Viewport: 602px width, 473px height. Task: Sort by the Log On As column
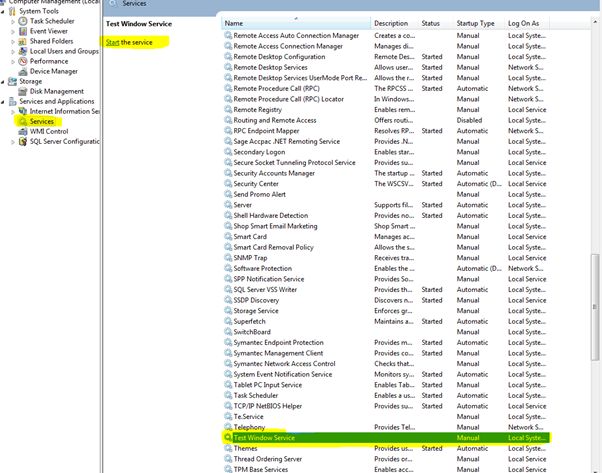528,23
